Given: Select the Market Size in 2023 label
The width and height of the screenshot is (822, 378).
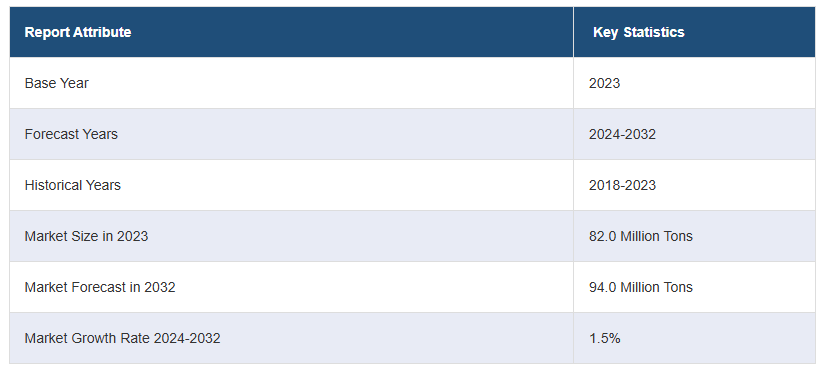Looking at the screenshot, I should point(86,236).
